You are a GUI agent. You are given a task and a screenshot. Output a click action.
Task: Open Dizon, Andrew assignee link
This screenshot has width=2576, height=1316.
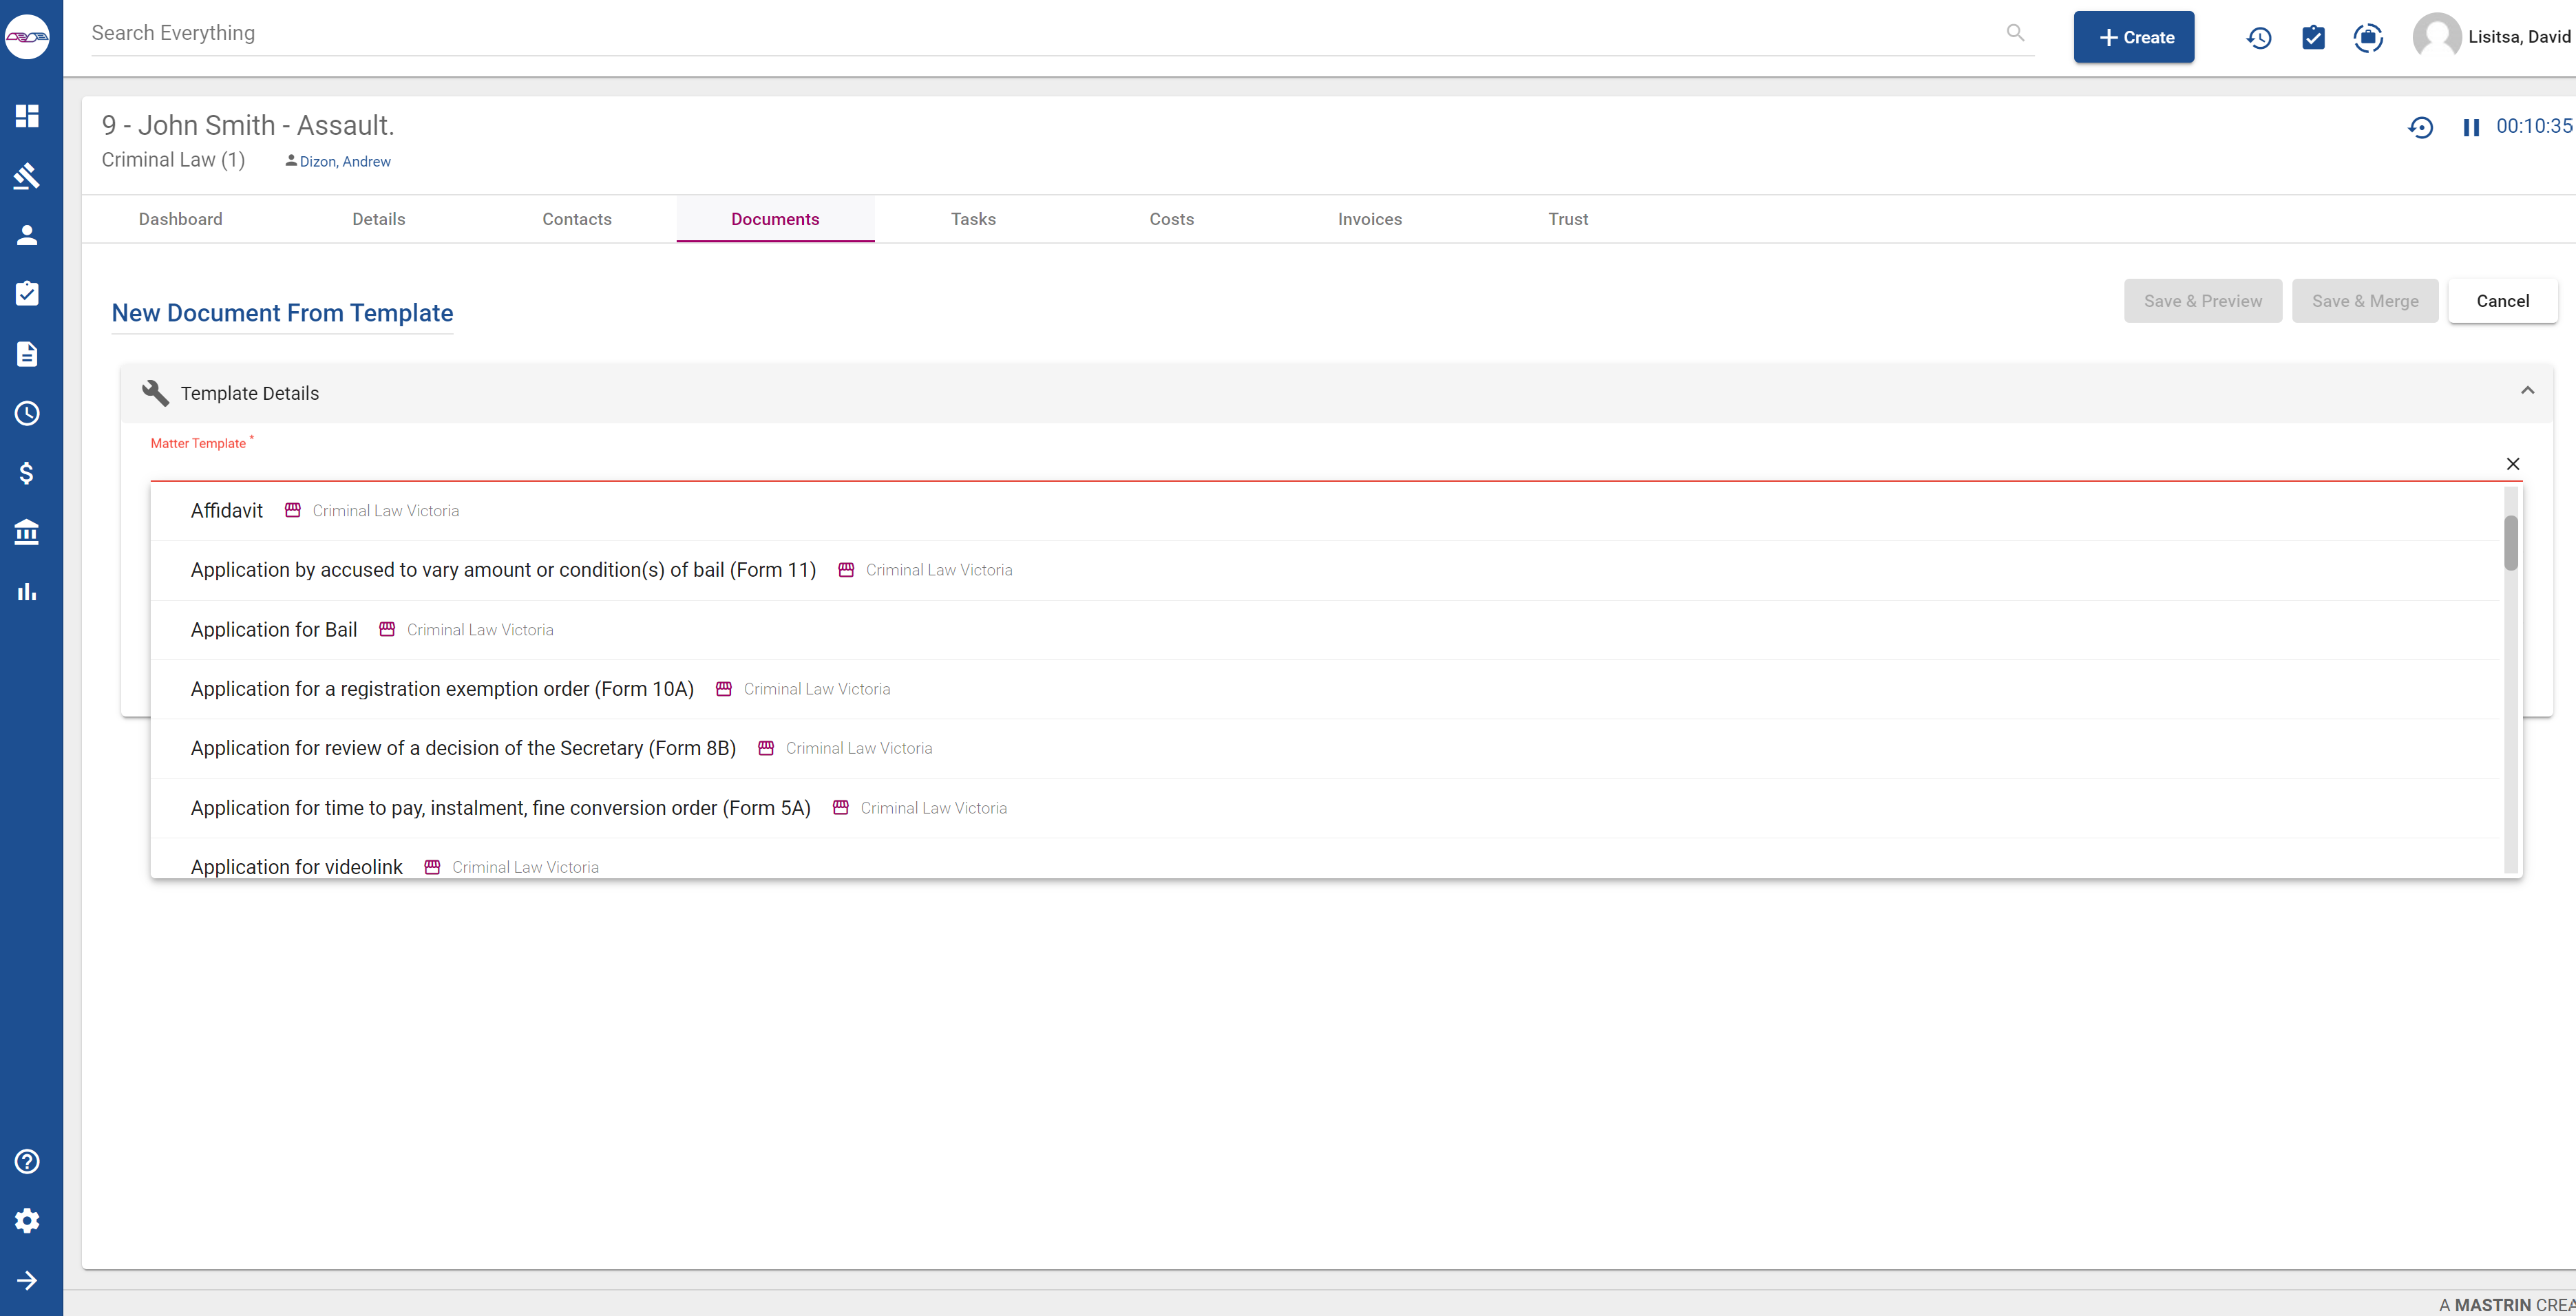[345, 161]
